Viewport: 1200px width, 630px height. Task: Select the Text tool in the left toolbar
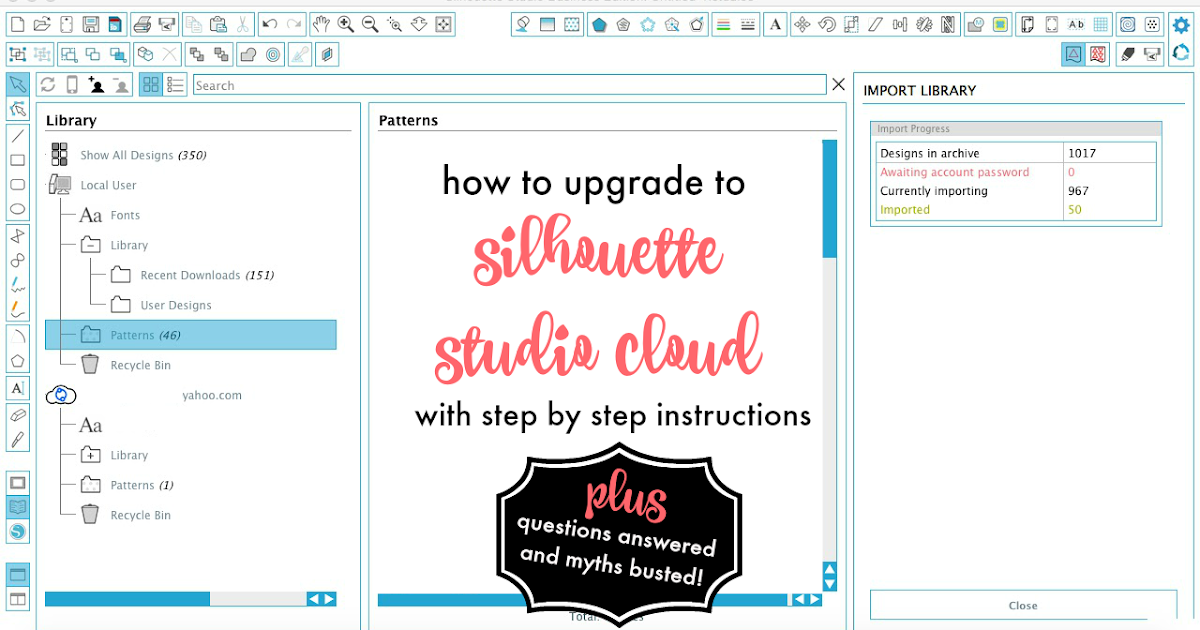coord(17,388)
